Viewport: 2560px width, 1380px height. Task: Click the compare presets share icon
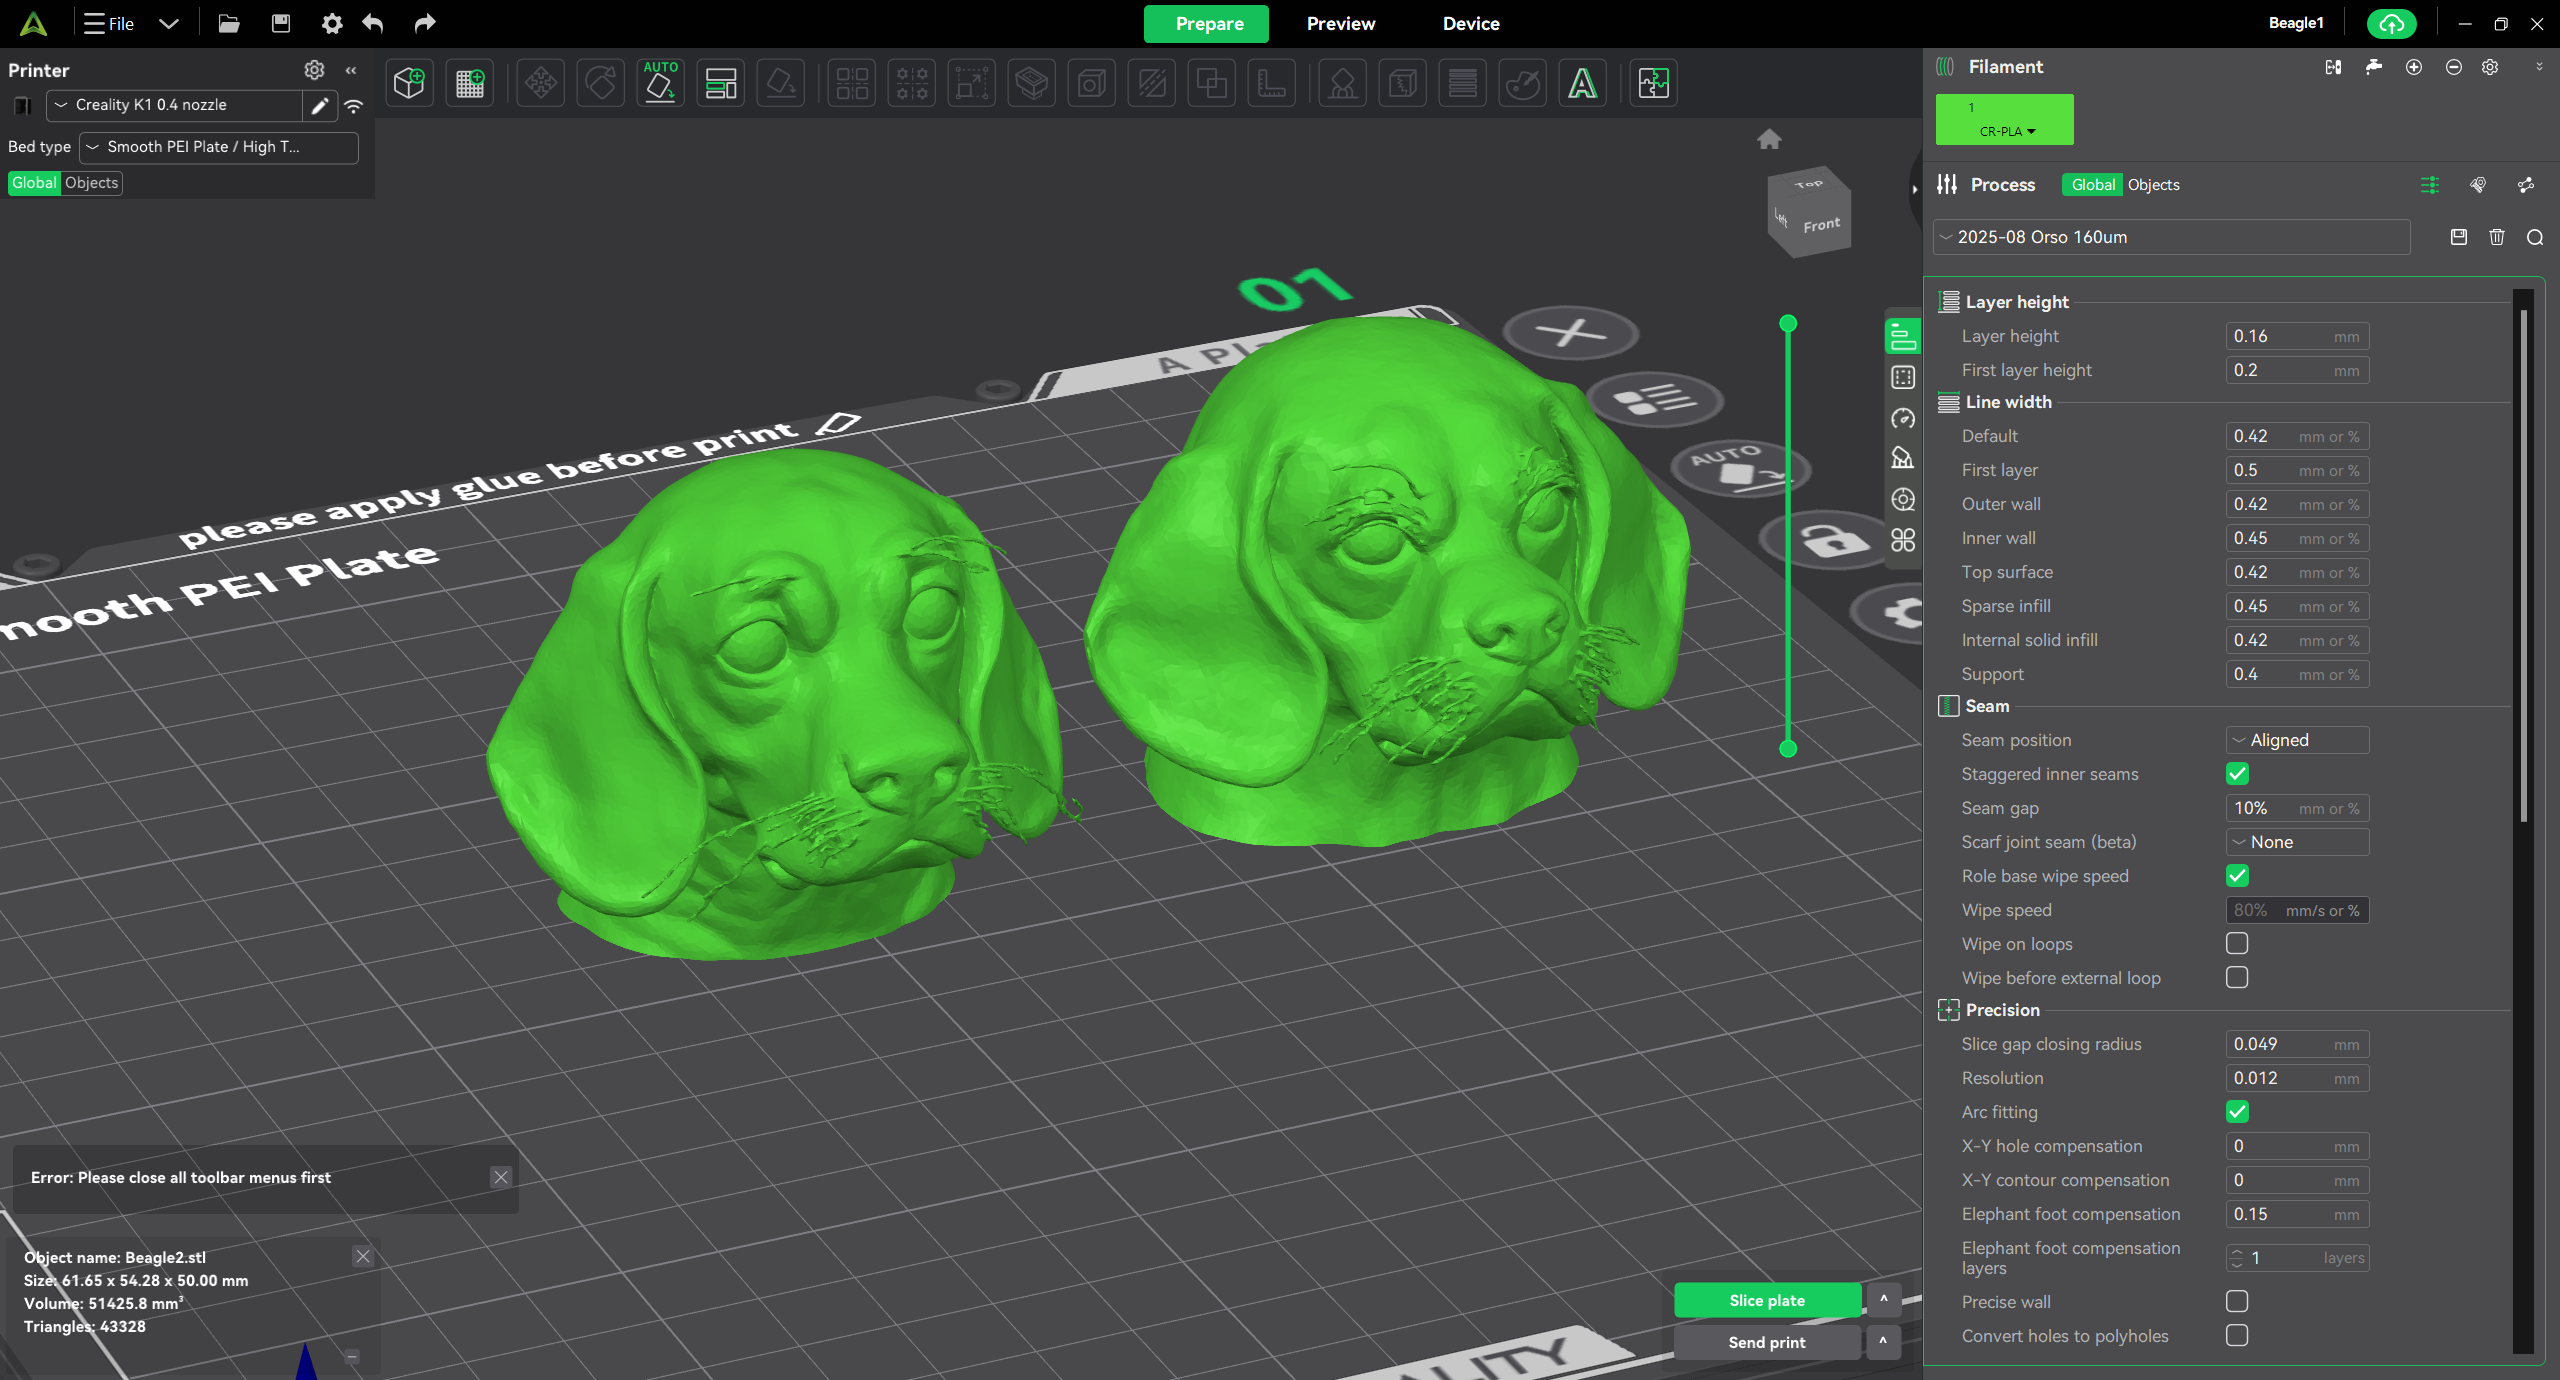pos(2526,185)
